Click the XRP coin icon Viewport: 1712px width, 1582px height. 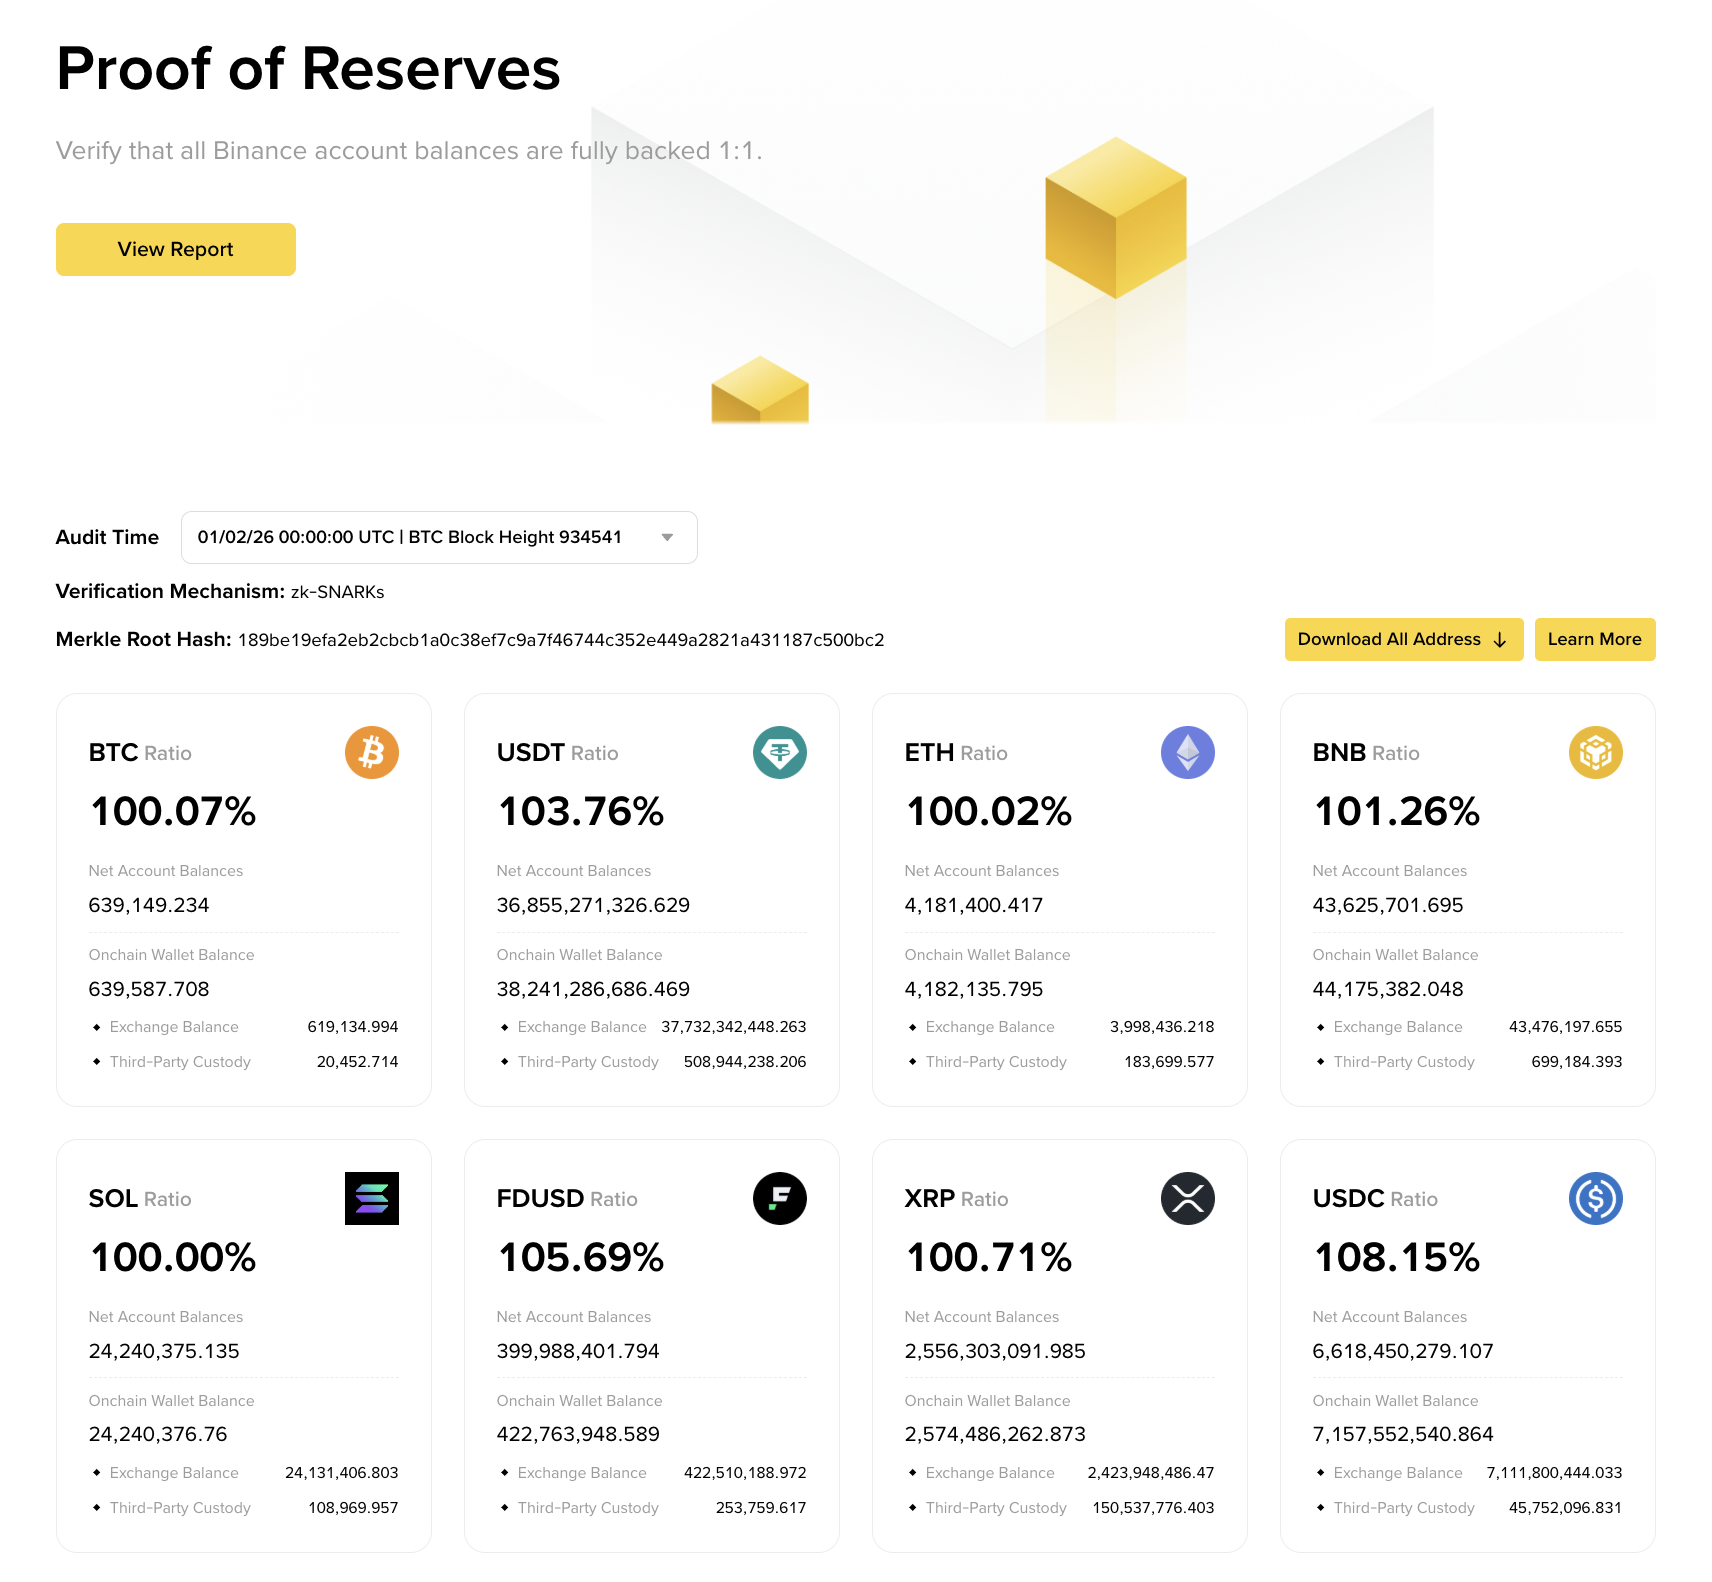(1187, 1198)
